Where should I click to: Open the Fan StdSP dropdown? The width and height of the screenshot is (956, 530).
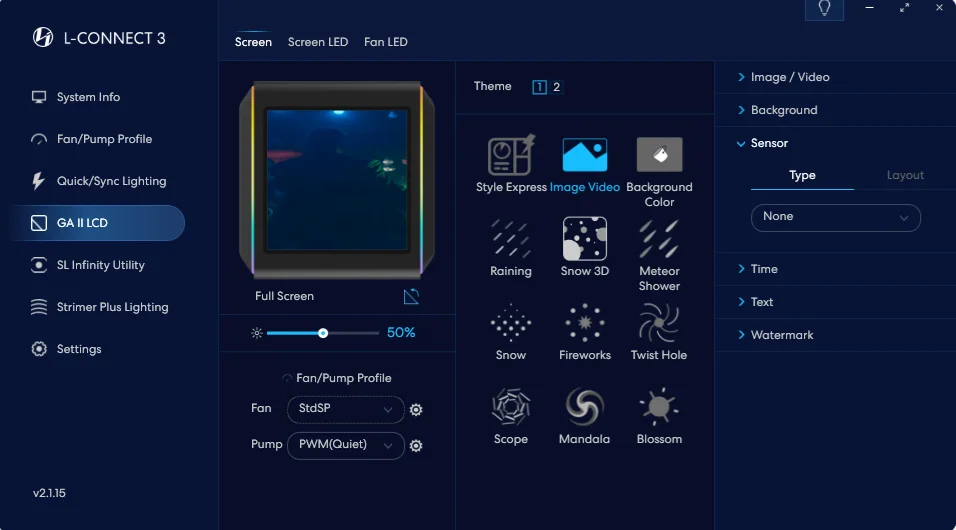point(345,409)
